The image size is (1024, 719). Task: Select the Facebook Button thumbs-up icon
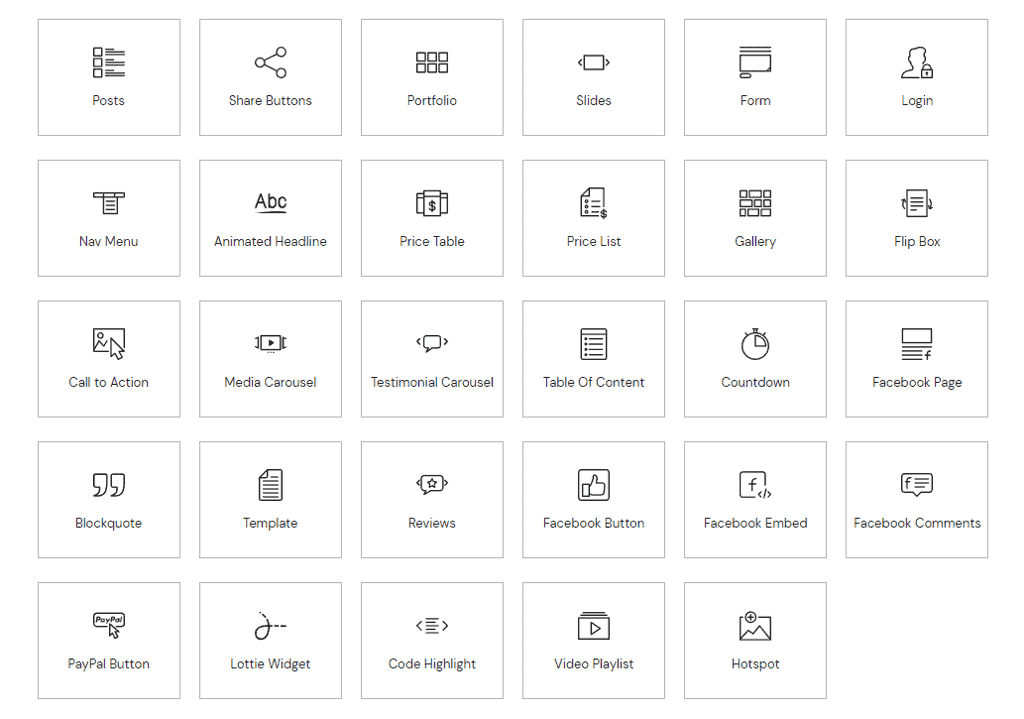pyautogui.click(x=594, y=486)
